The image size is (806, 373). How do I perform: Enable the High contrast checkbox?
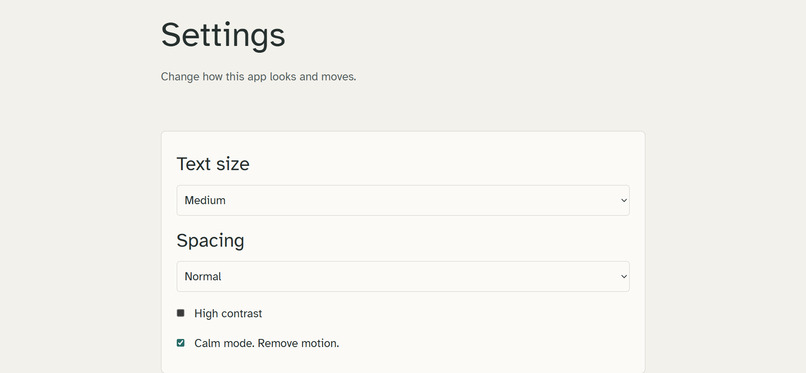click(180, 313)
